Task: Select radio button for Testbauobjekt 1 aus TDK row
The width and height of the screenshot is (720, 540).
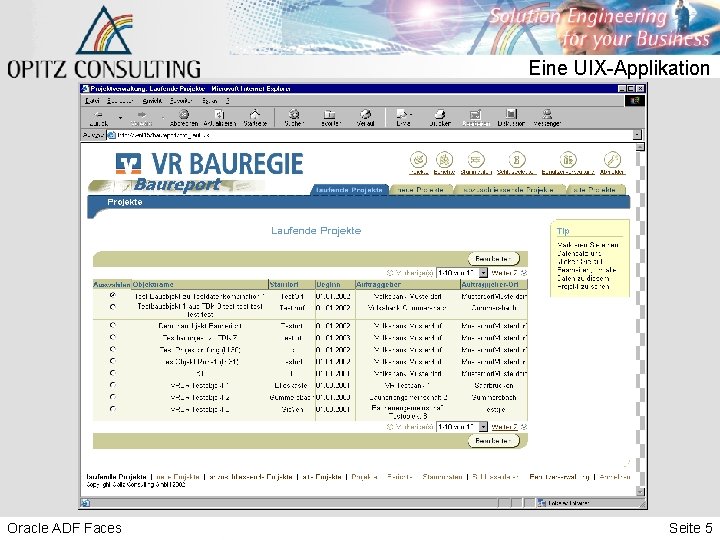Action: 112,307
